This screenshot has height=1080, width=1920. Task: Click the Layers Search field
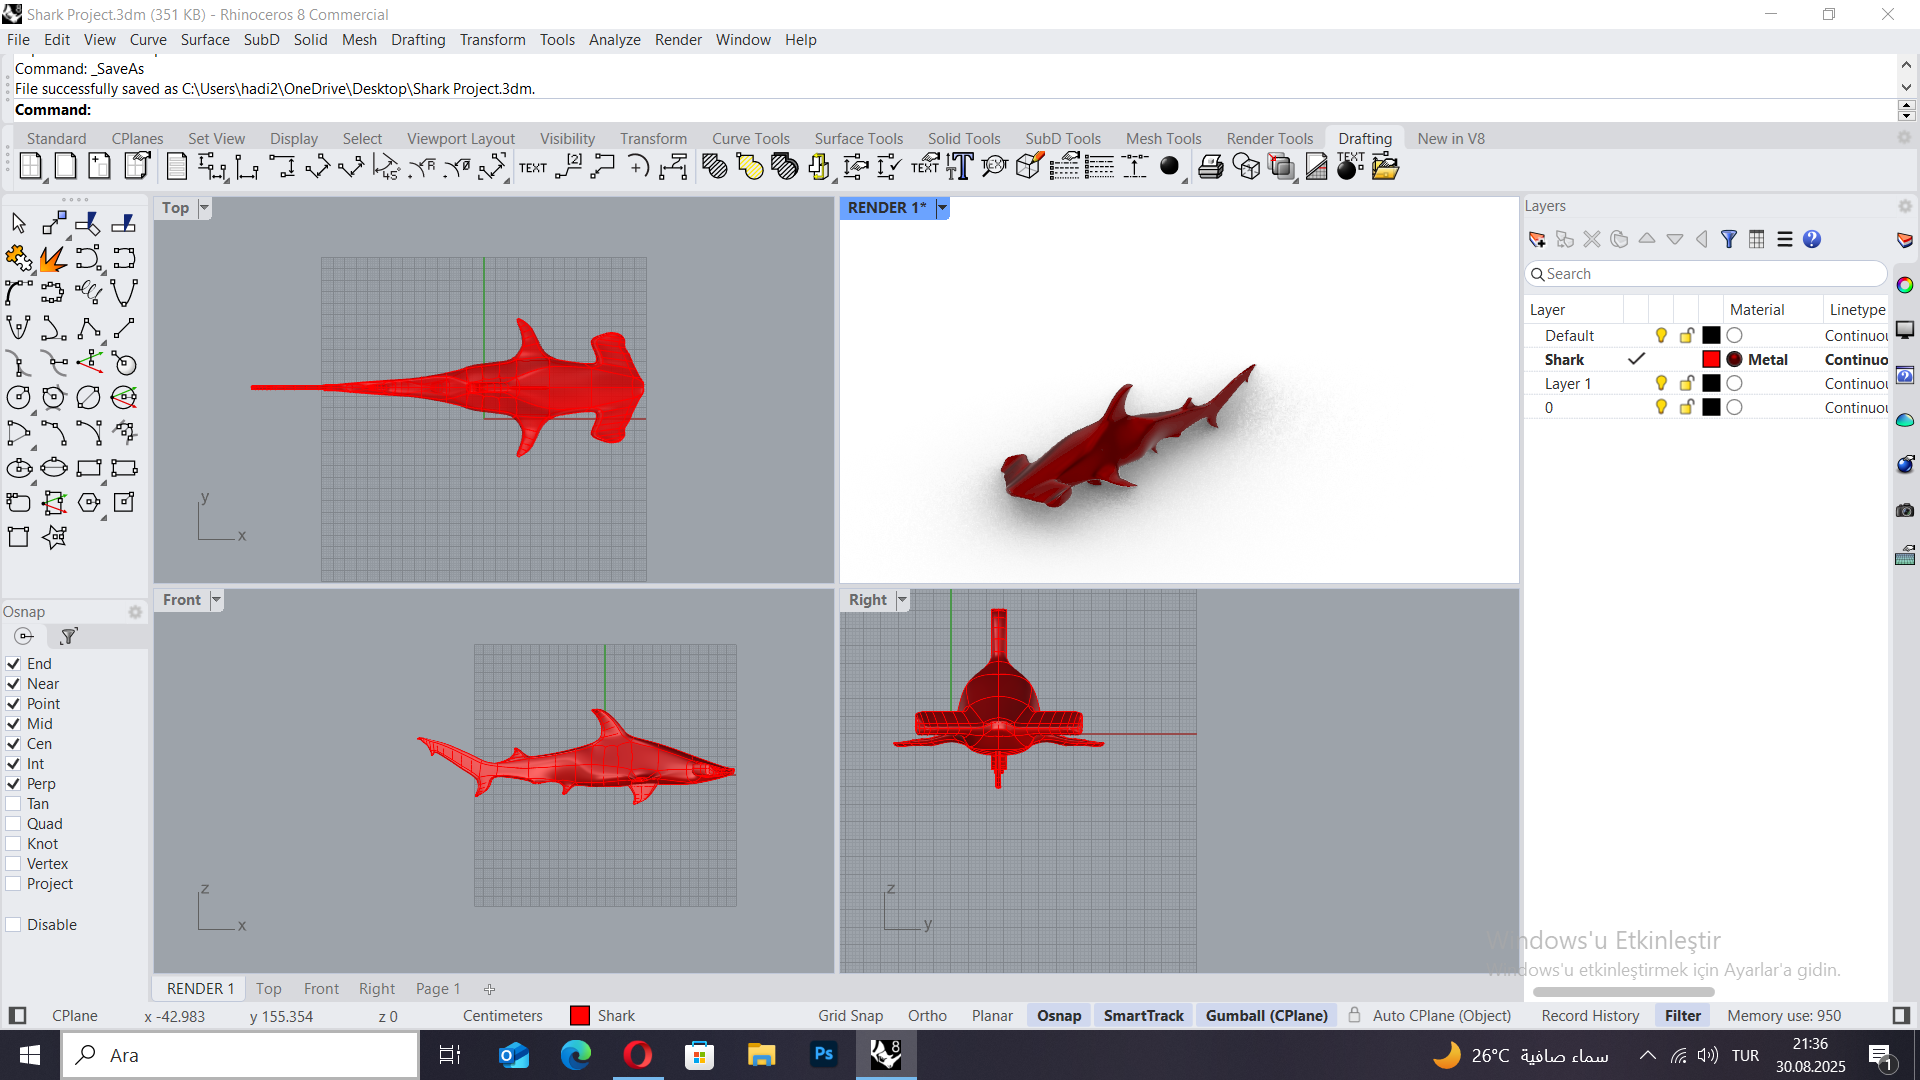point(1706,274)
